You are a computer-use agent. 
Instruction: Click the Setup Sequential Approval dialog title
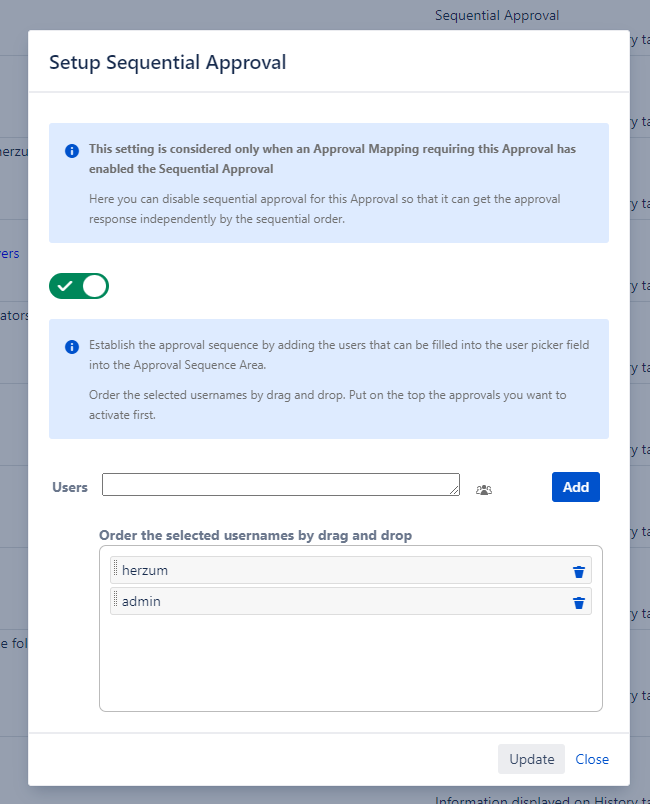[x=168, y=62]
